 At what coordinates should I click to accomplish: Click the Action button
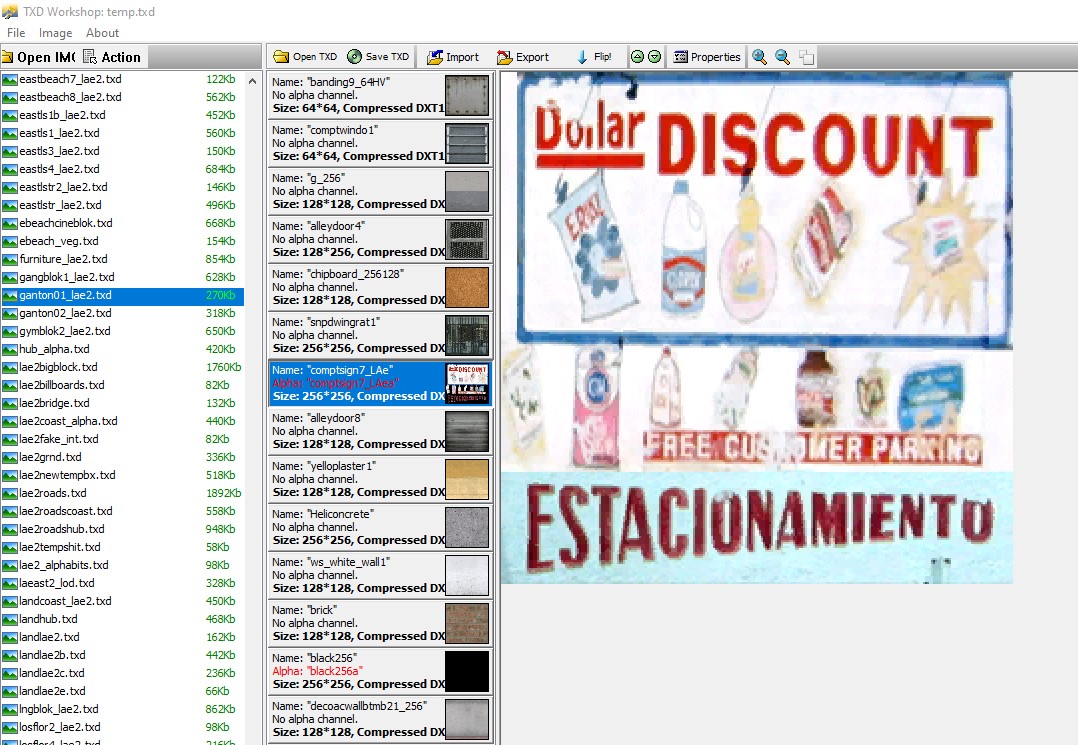(x=112, y=57)
